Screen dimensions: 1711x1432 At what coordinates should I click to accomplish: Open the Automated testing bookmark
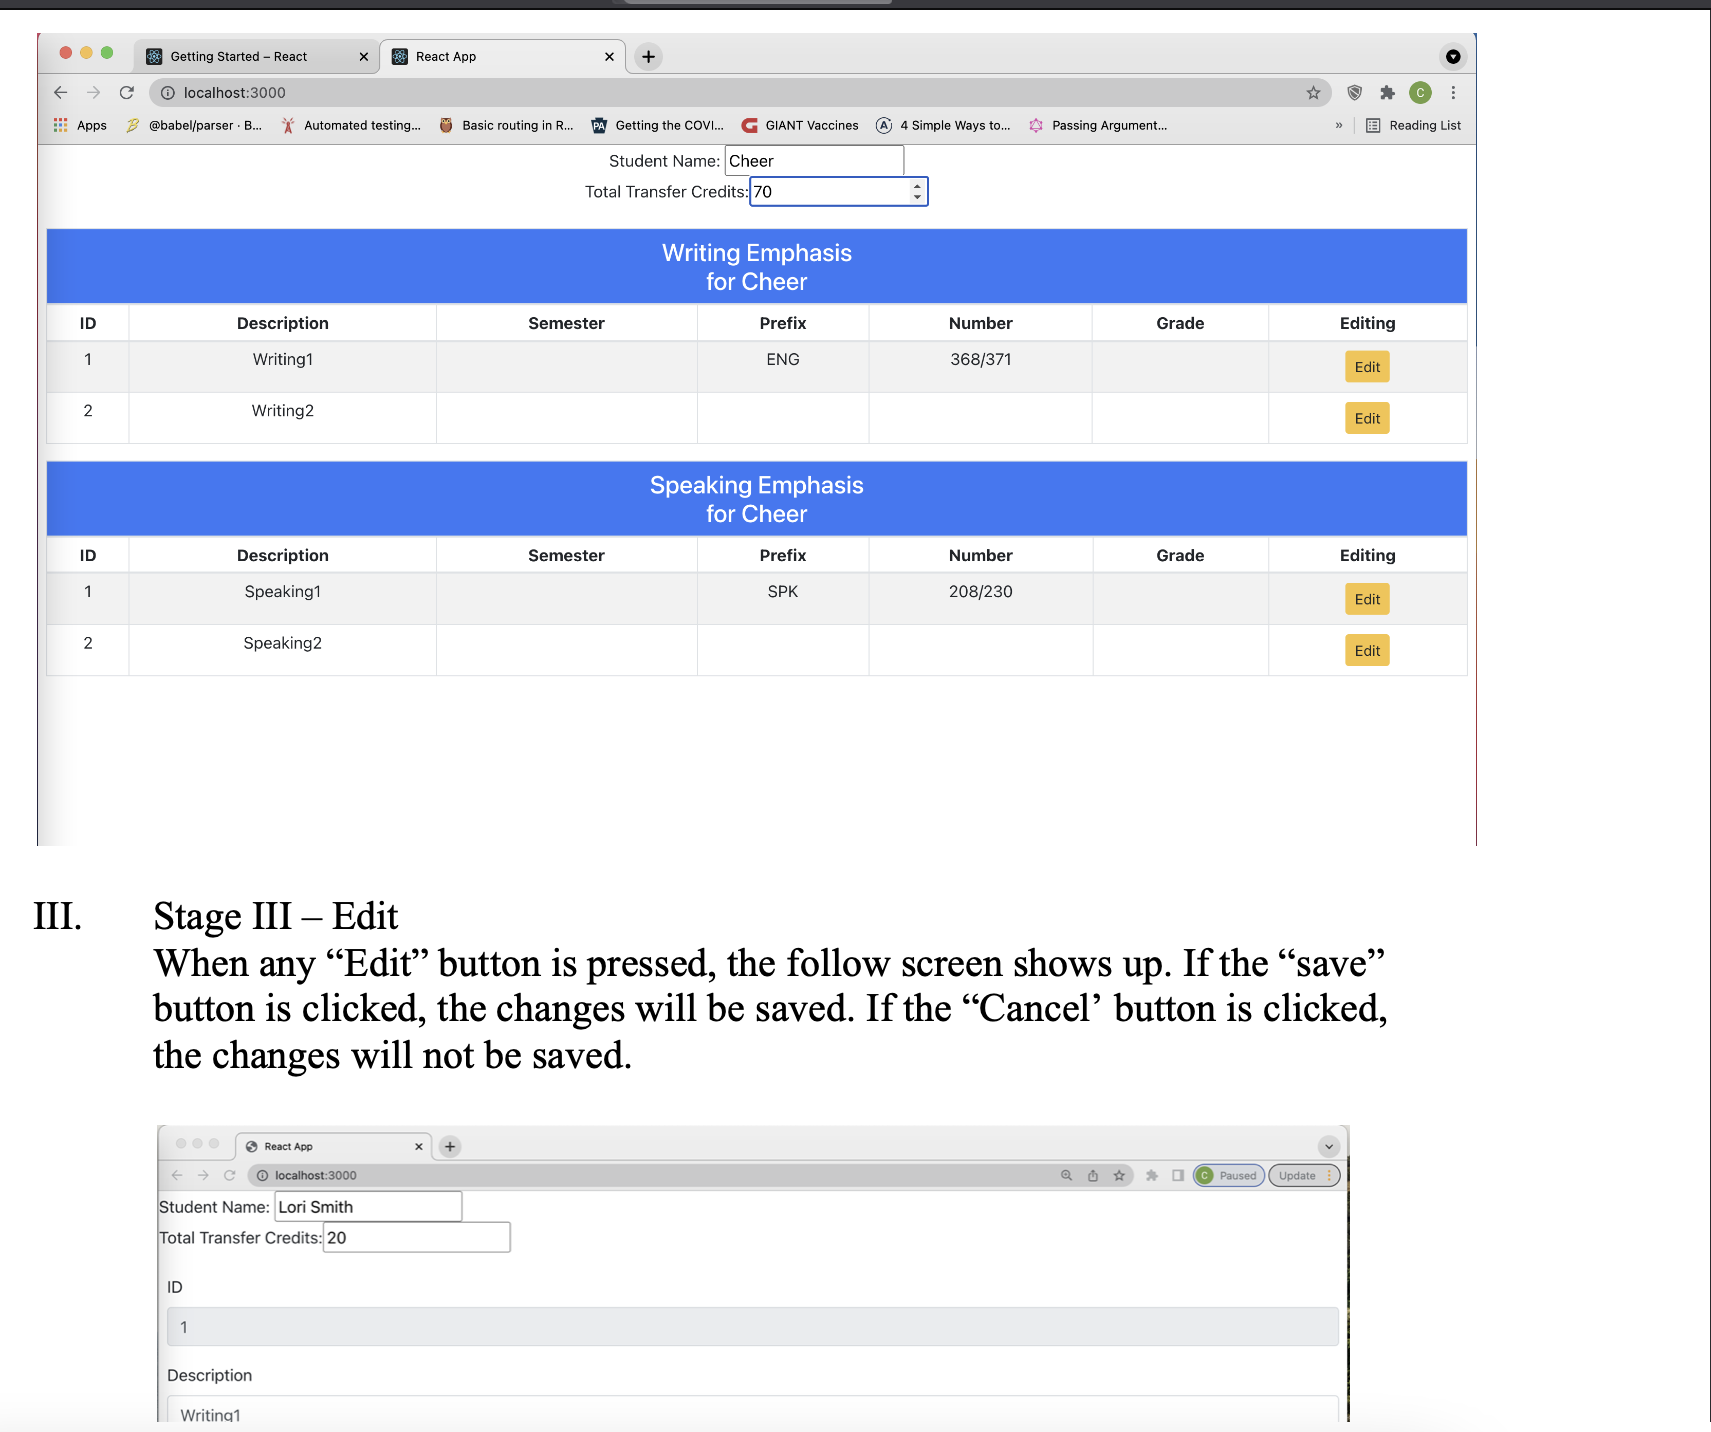[351, 125]
